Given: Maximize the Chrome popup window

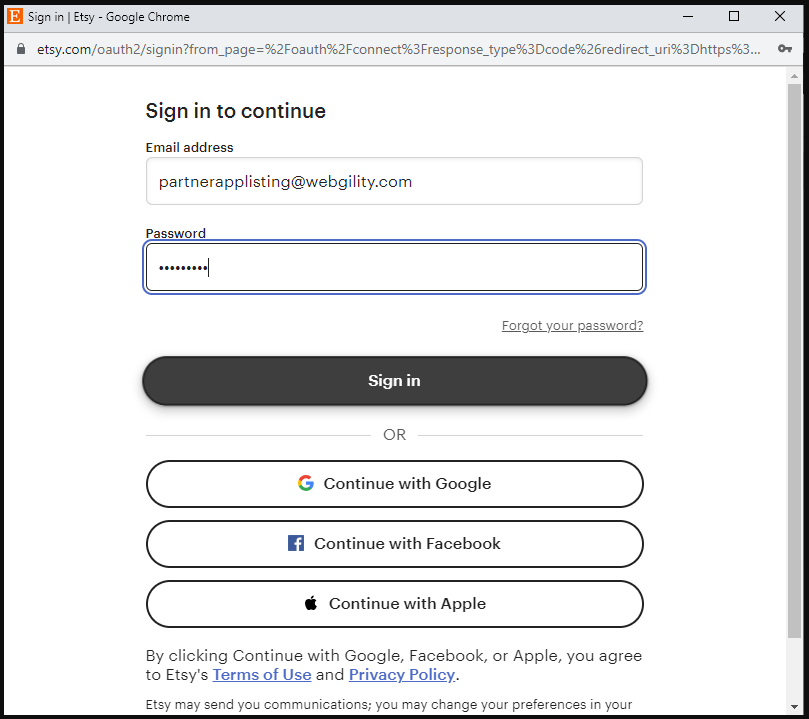Looking at the screenshot, I should (734, 17).
